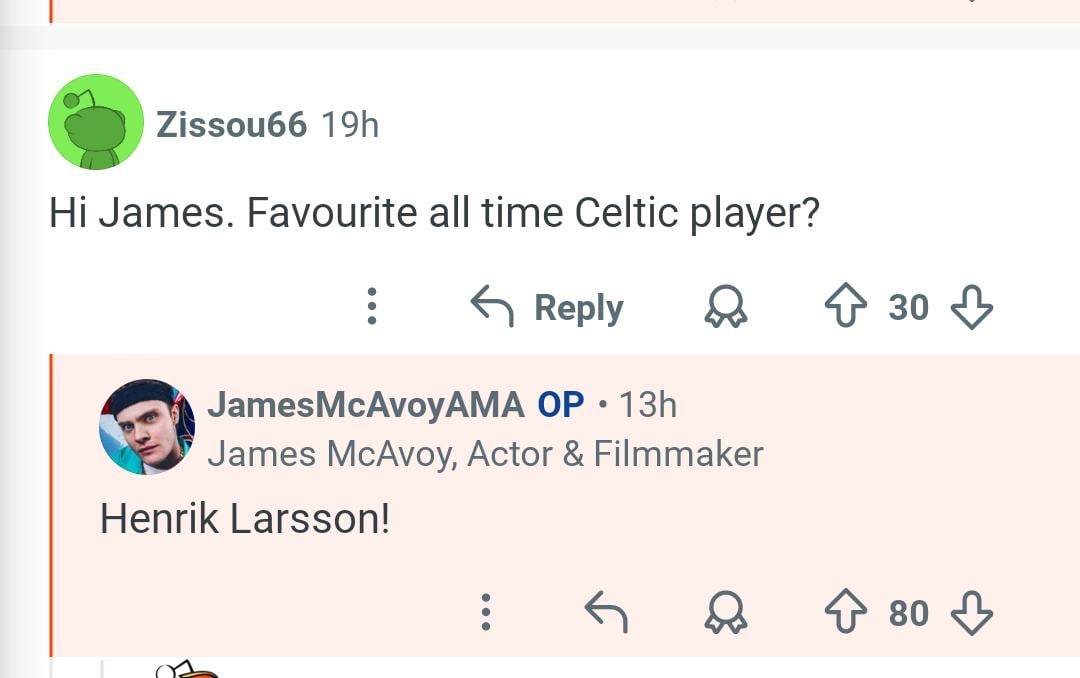Upvote the Henrik Larsson reply
The height and width of the screenshot is (678, 1080).
tap(845, 612)
